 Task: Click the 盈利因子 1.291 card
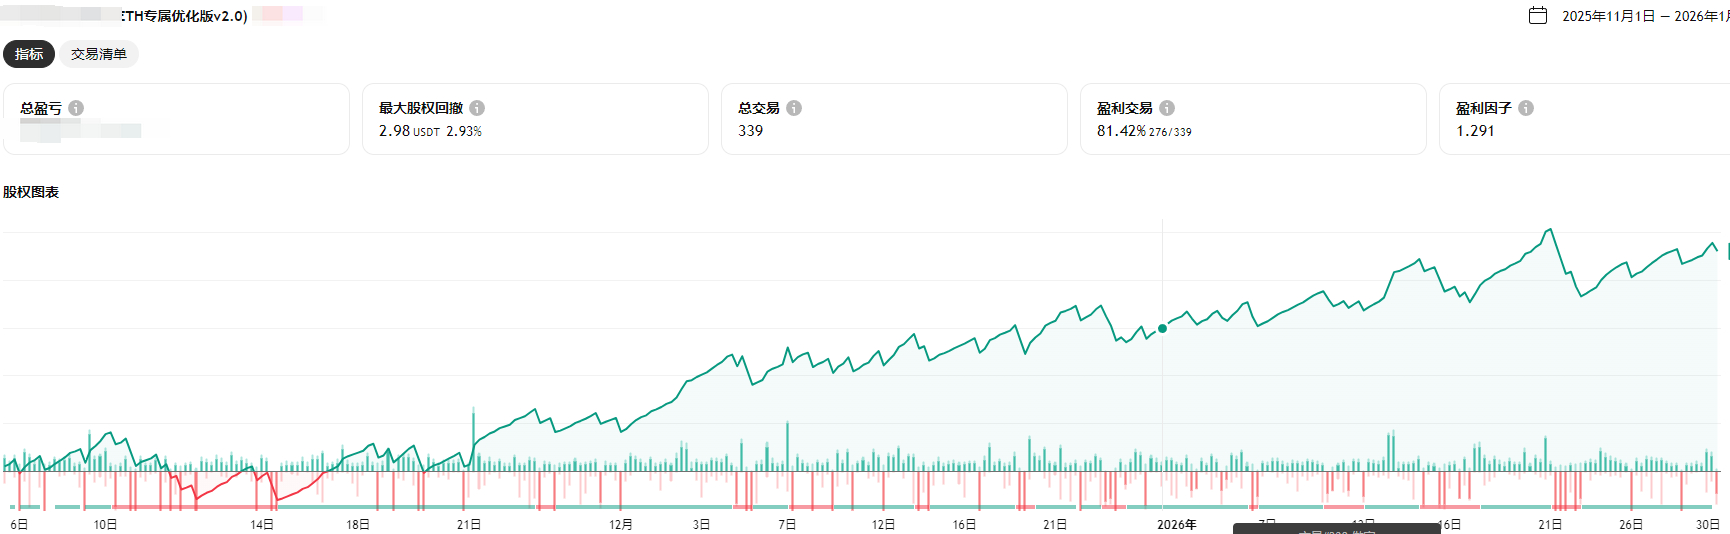(1585, 119)
